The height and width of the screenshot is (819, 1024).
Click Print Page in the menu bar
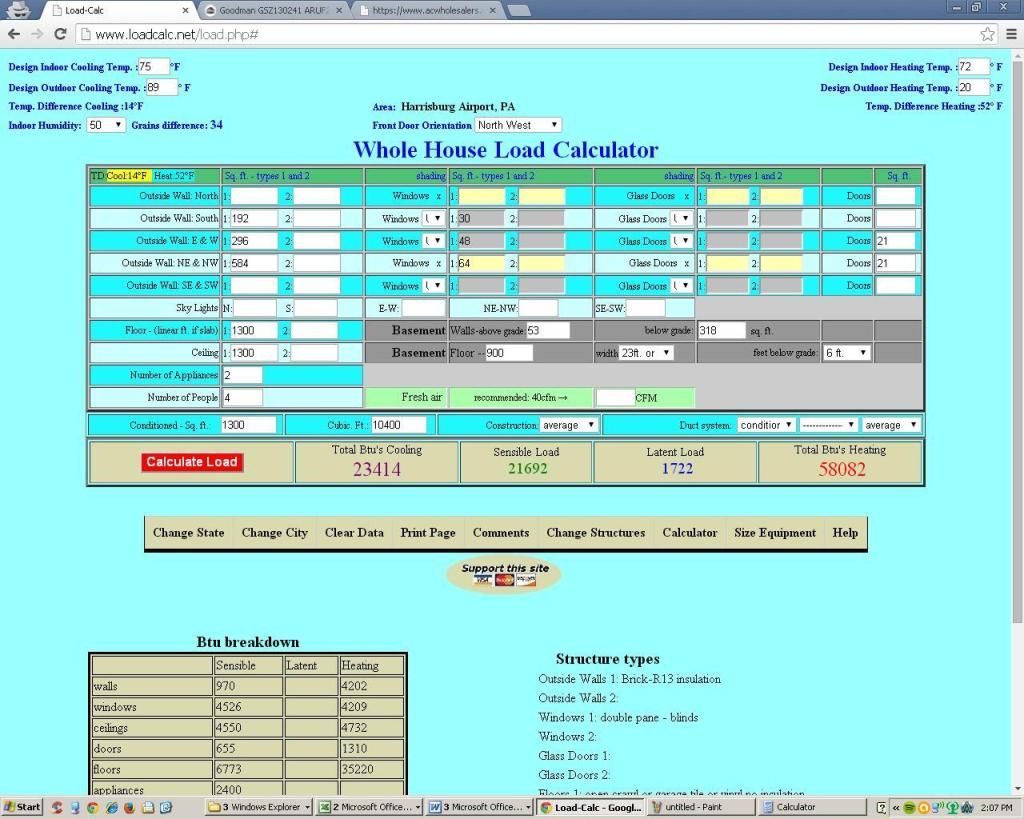(428, 533)
